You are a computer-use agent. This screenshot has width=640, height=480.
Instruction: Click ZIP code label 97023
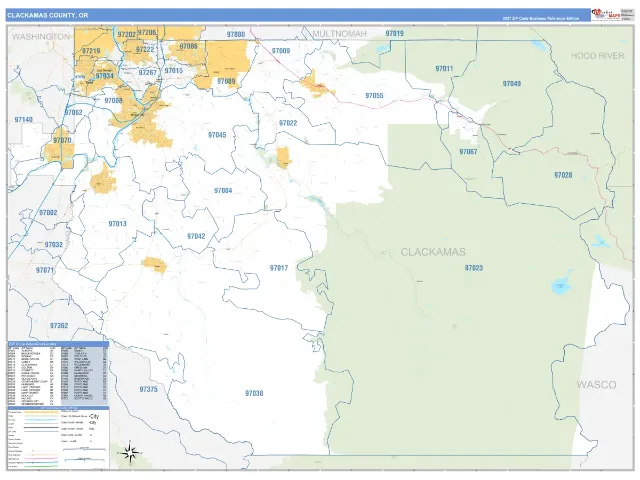[474, 268]
